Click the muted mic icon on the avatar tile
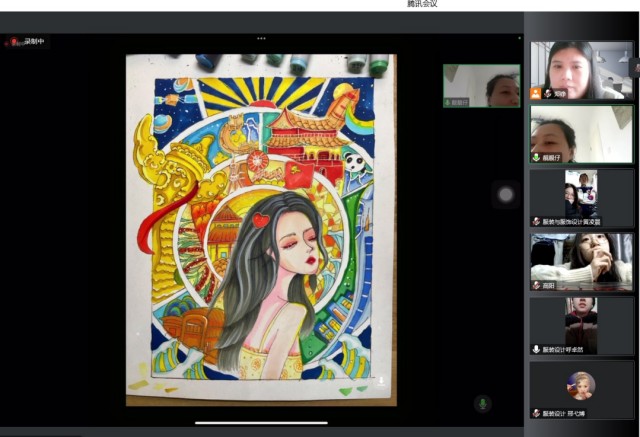 coord(536,413)
